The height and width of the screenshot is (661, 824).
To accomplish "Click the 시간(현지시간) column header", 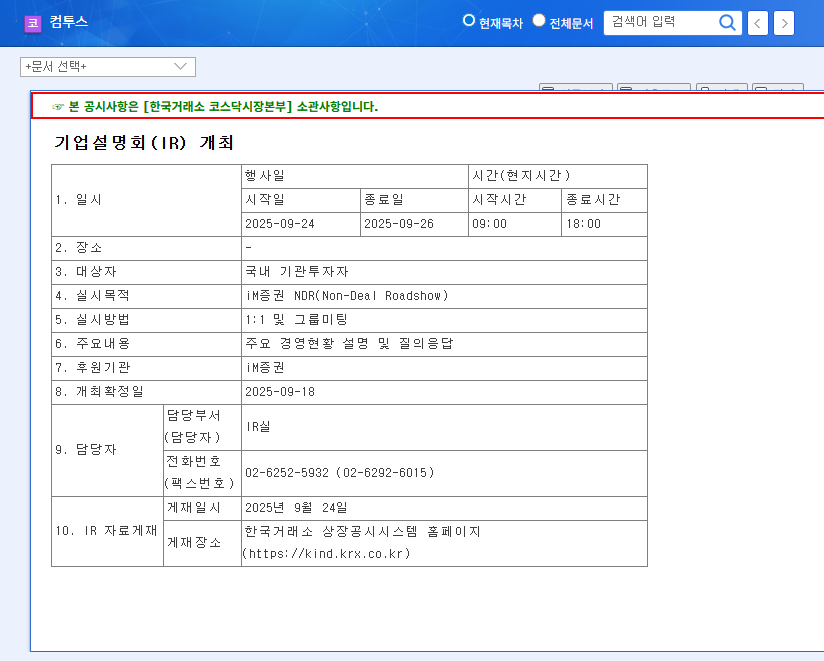I will point(558,176).
